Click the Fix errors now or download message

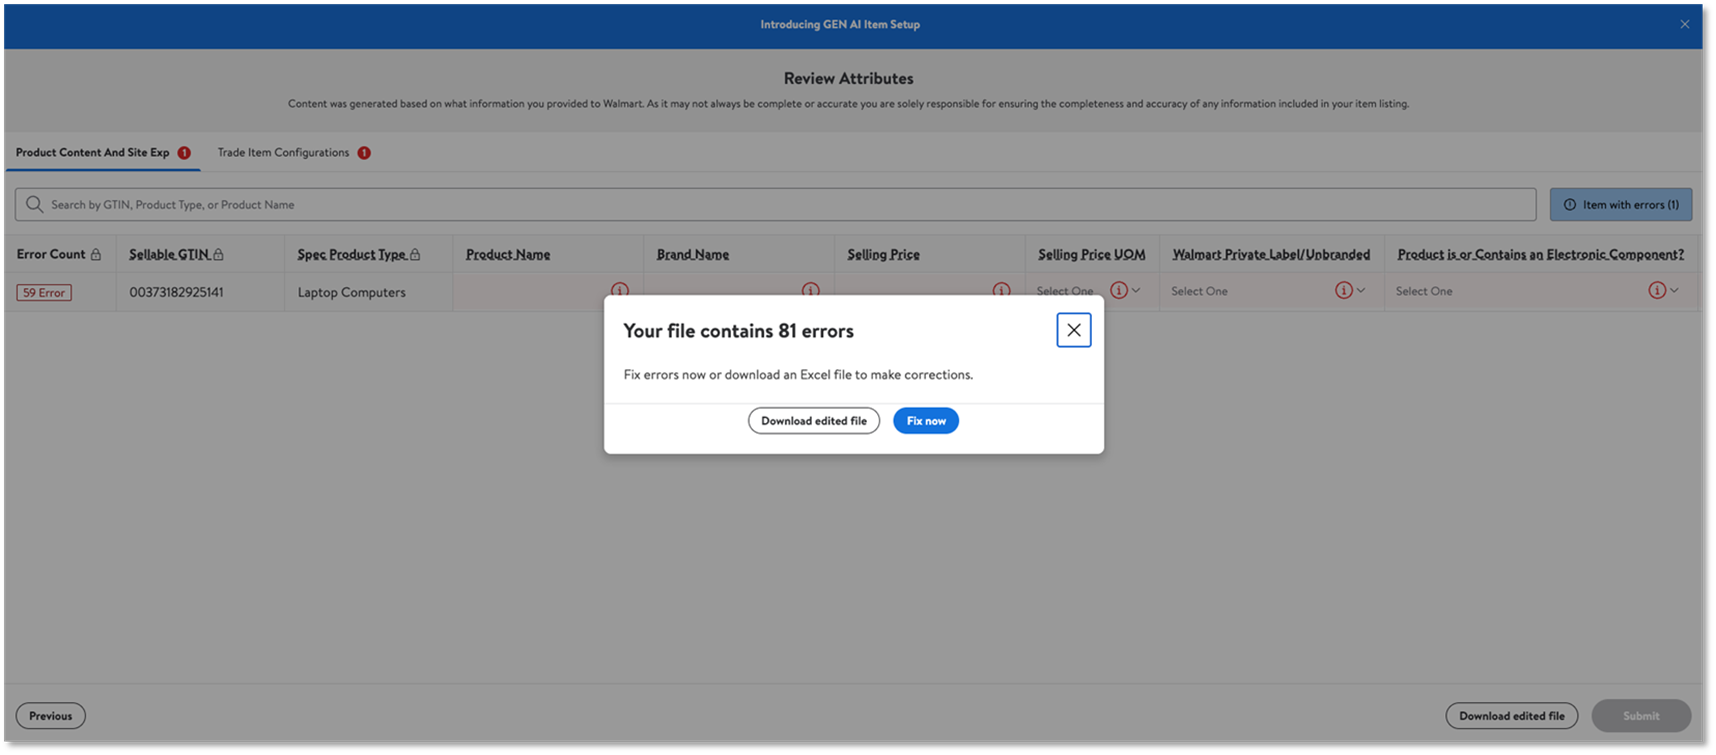pos(798,375)
